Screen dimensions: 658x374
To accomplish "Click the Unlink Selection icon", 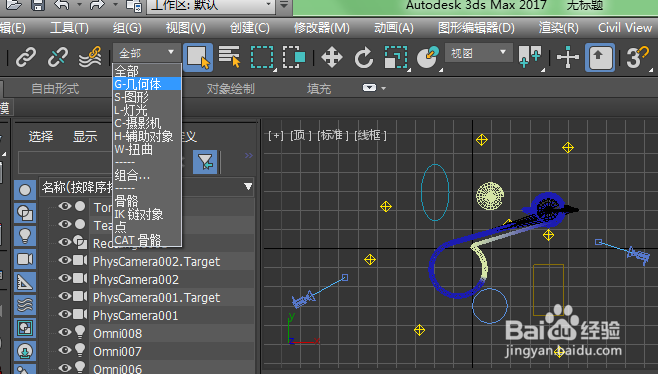I will [58, 57].
